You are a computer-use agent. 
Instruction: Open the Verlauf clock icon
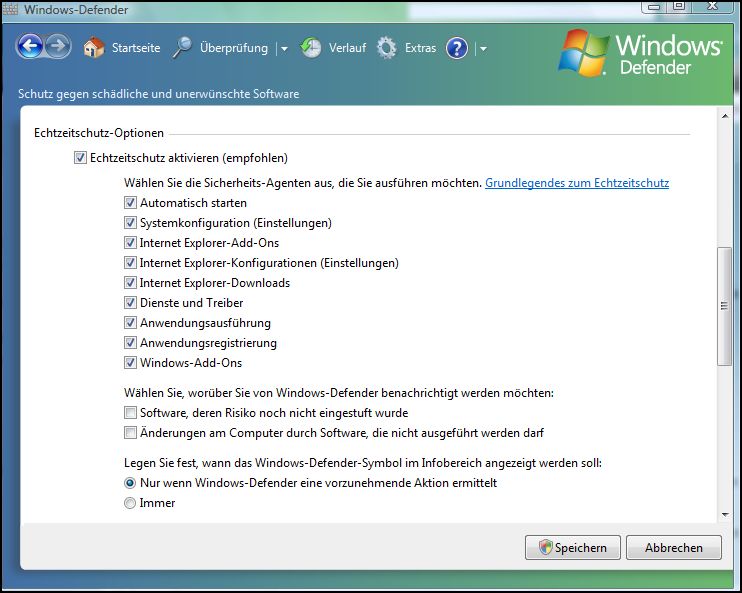coord(311,48)
